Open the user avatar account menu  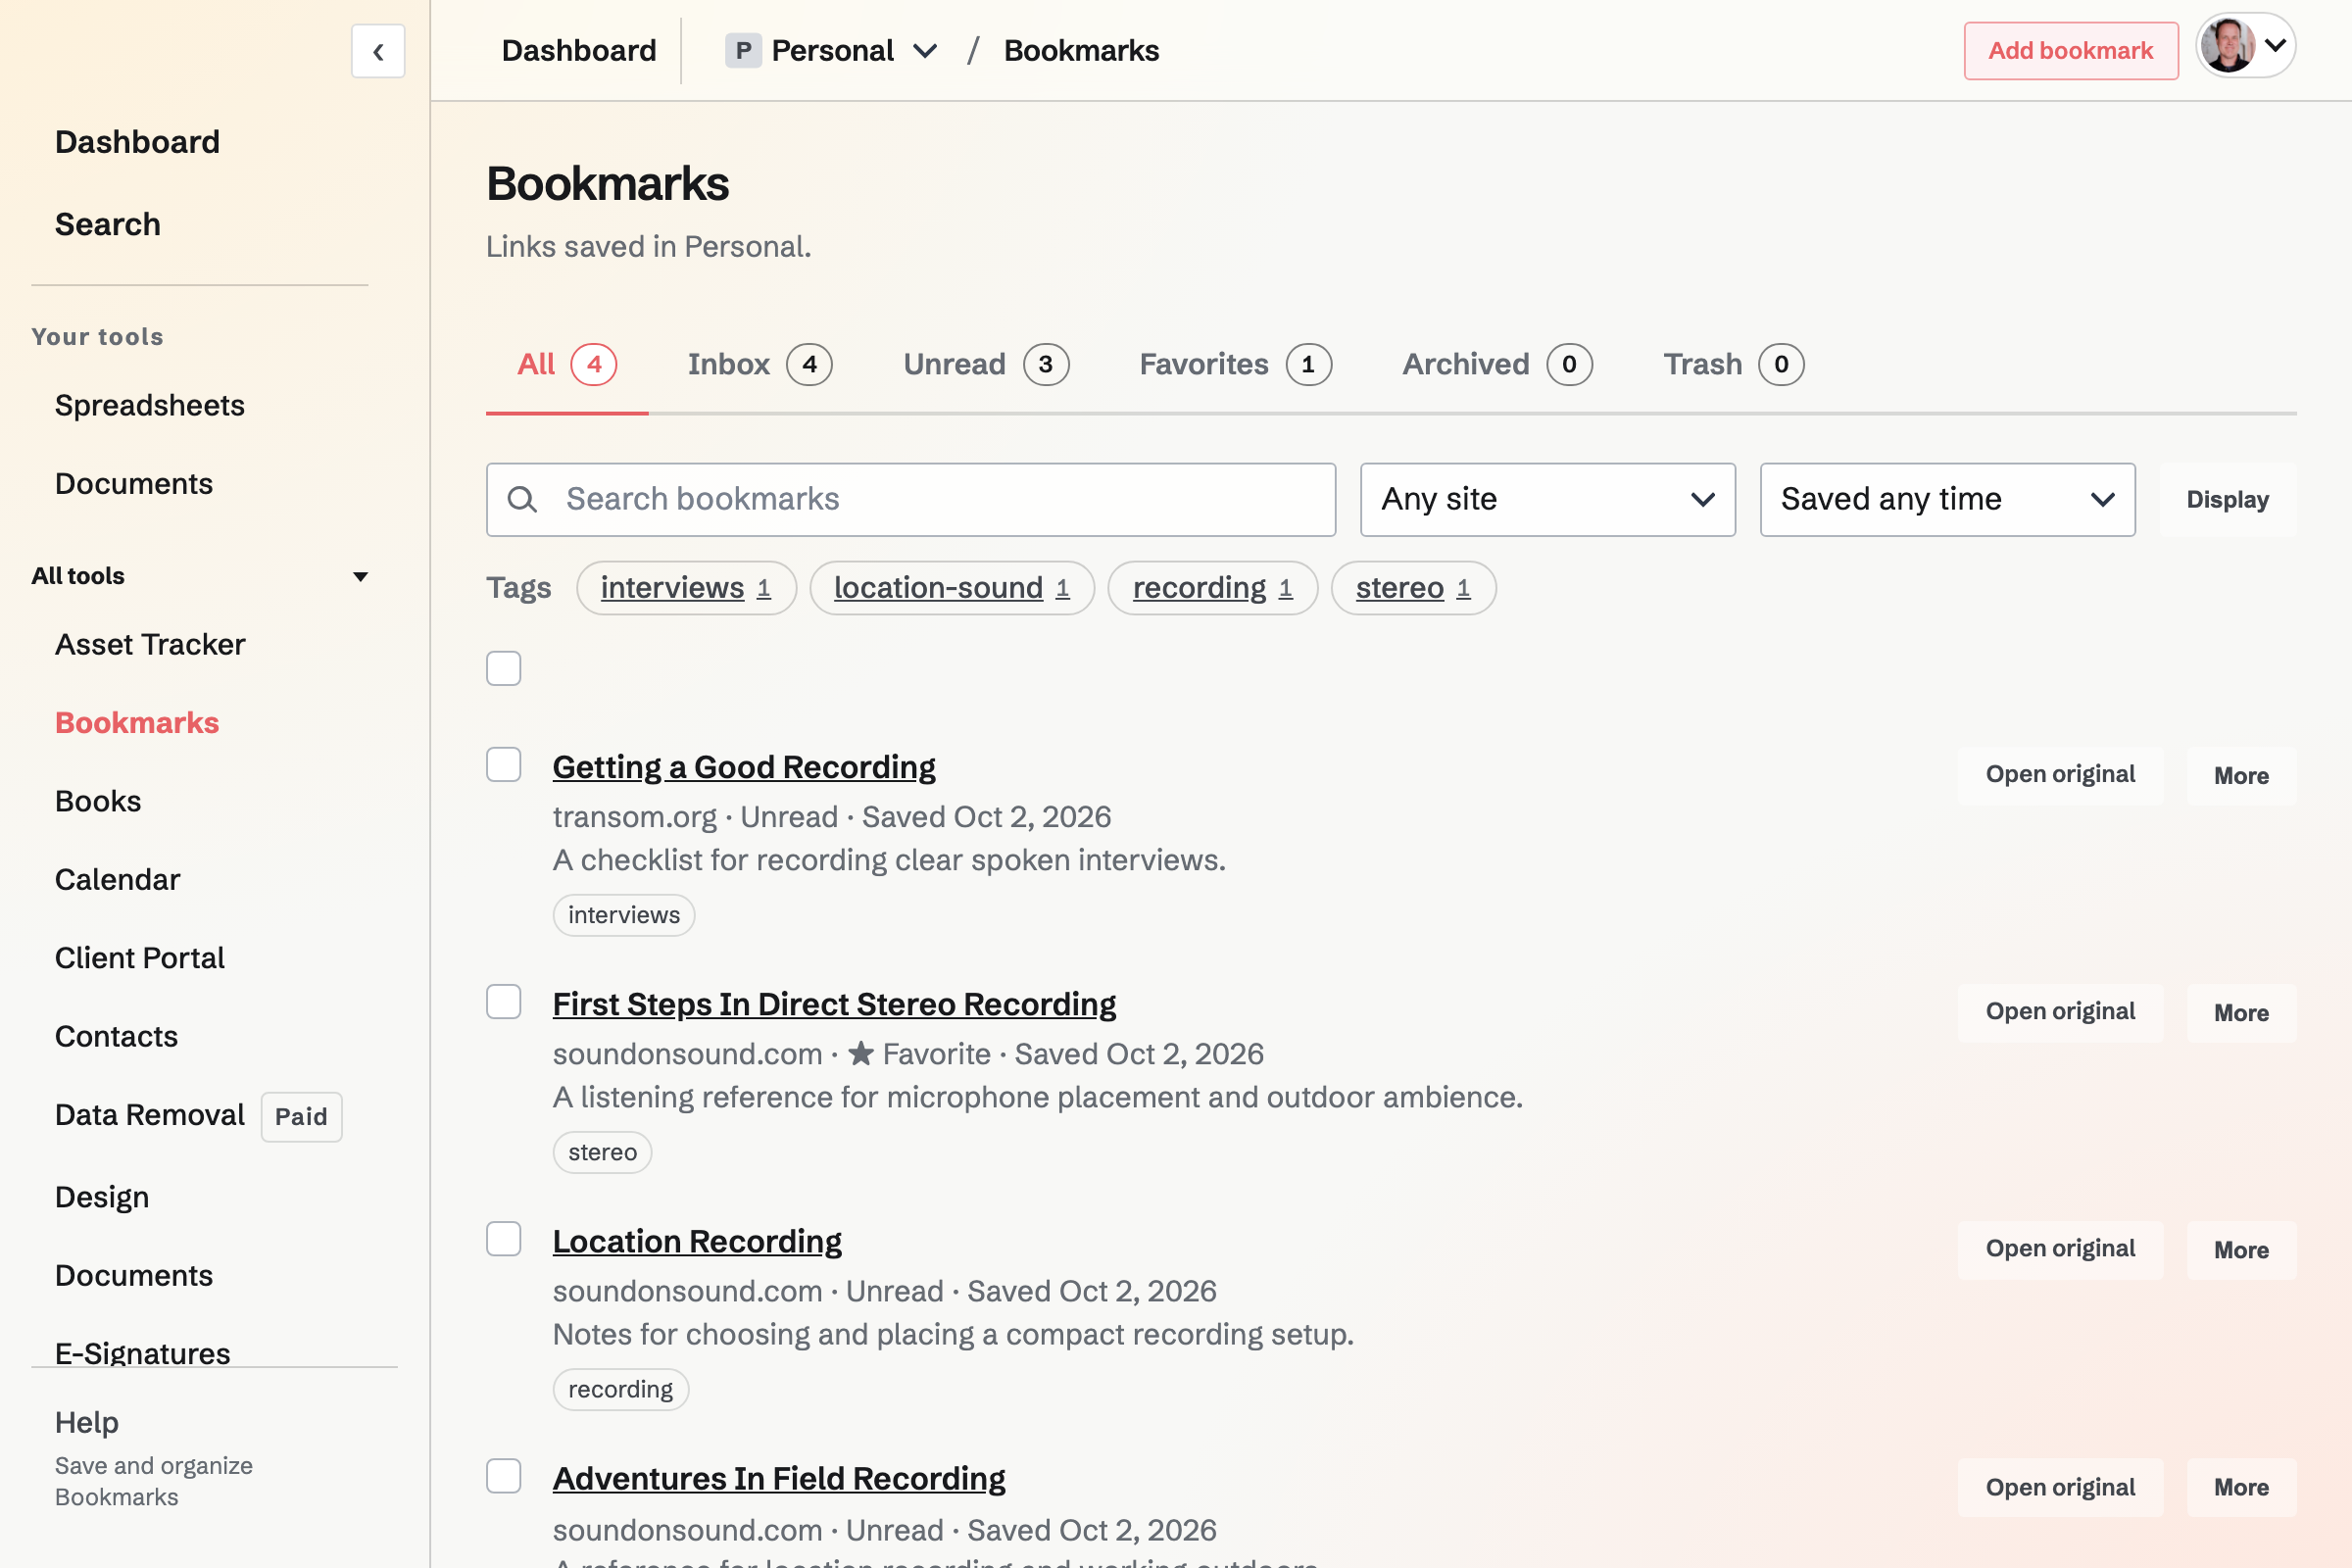[x=2245, y=46]
